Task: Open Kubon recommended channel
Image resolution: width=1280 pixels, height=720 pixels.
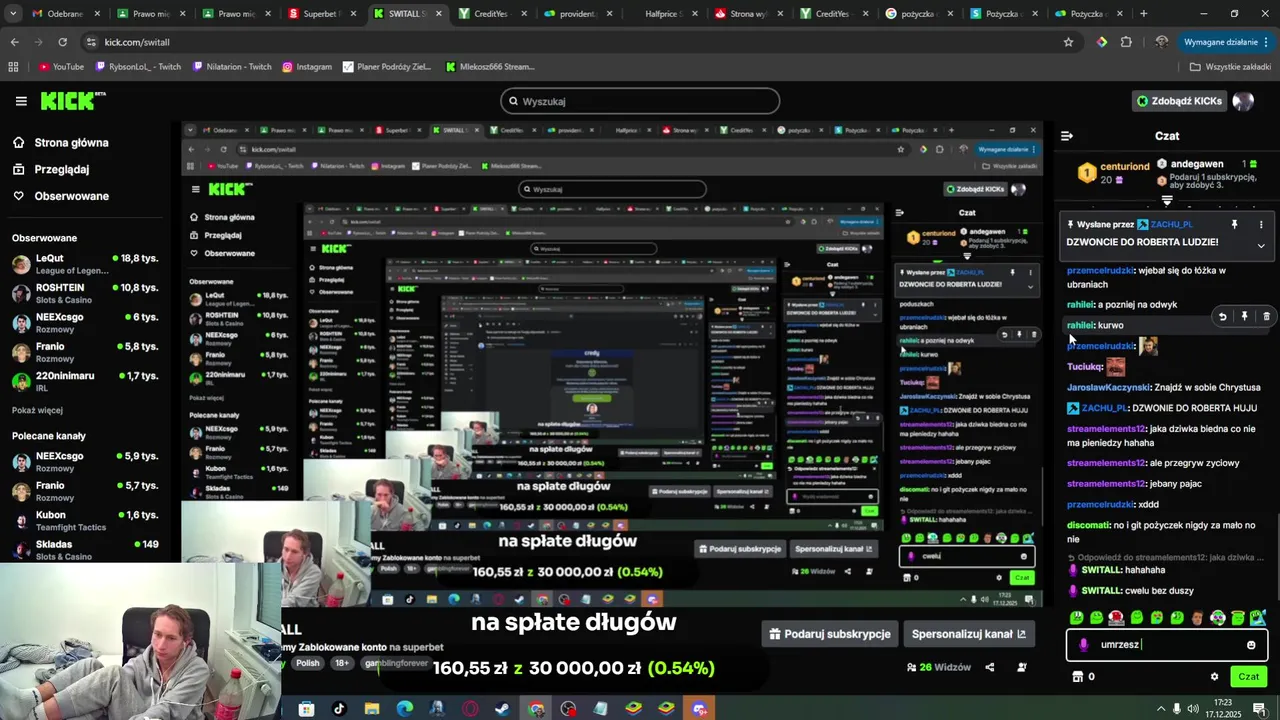Action: coord(85,521)
